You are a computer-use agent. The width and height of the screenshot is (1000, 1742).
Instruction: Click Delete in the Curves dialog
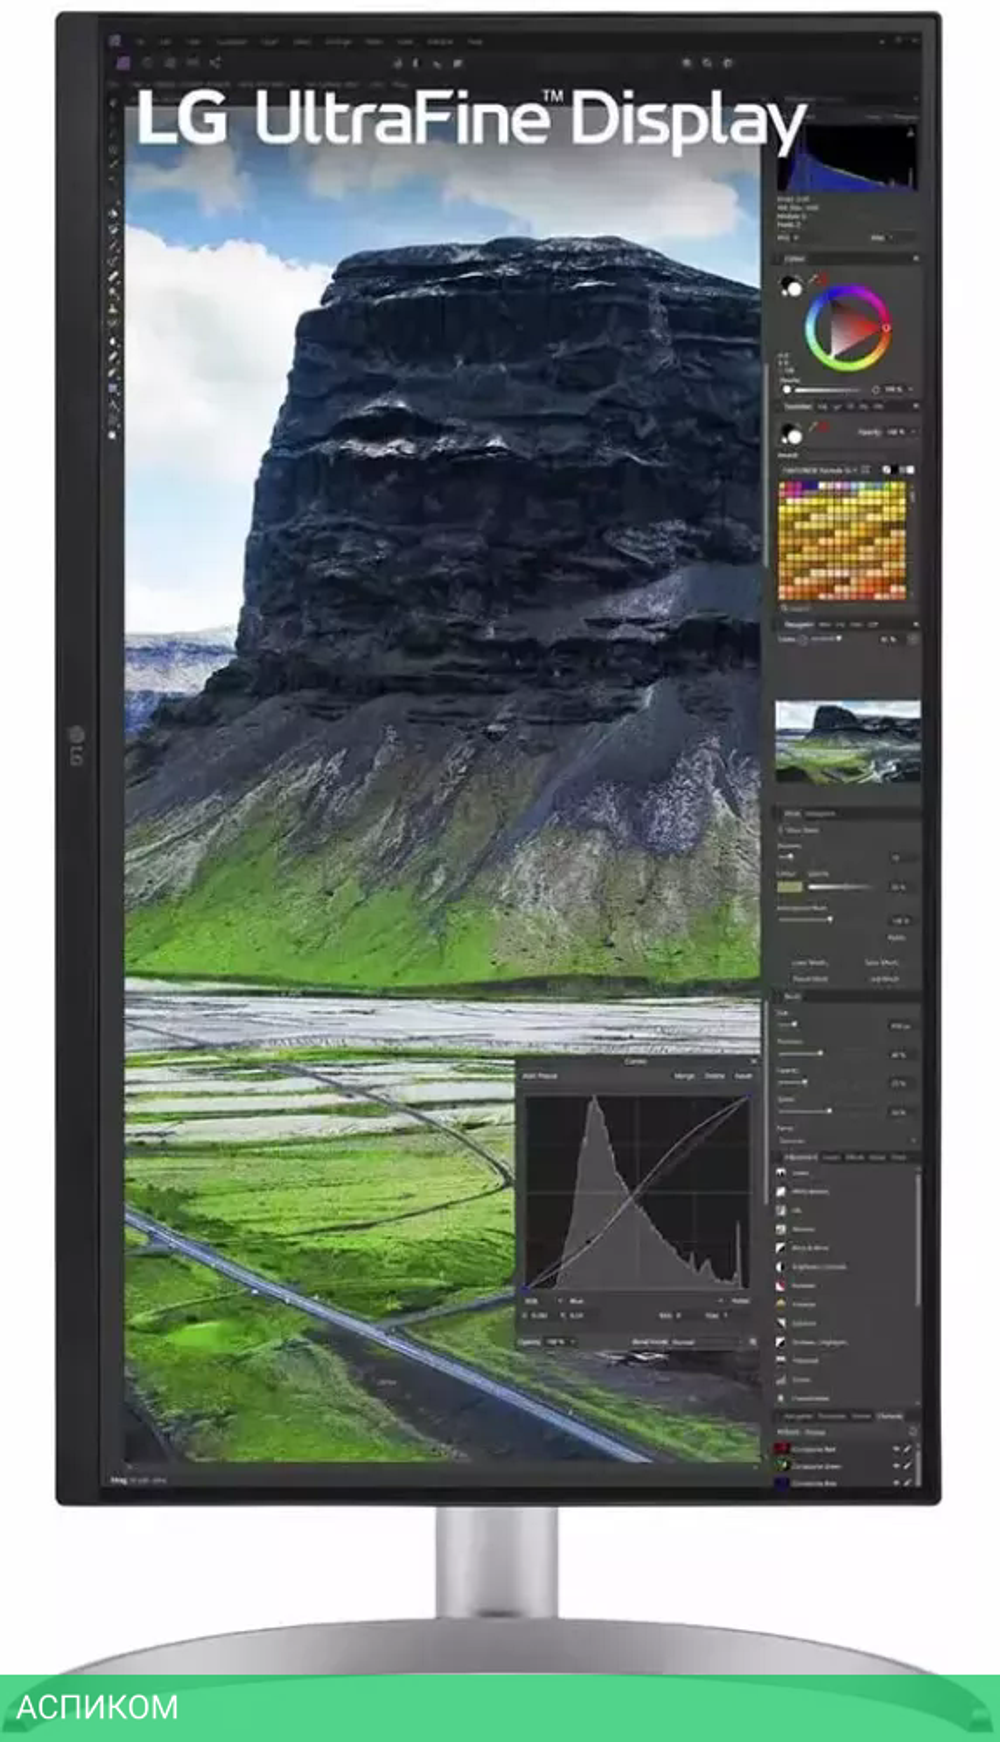coord(714,1076)
